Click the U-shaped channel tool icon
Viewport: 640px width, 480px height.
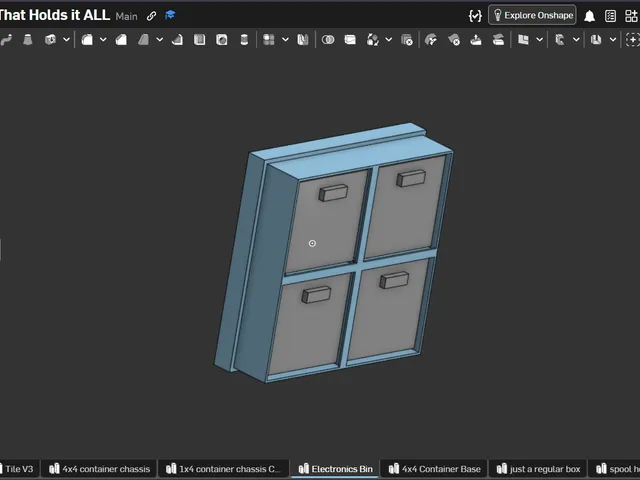(x=596, y=40)
